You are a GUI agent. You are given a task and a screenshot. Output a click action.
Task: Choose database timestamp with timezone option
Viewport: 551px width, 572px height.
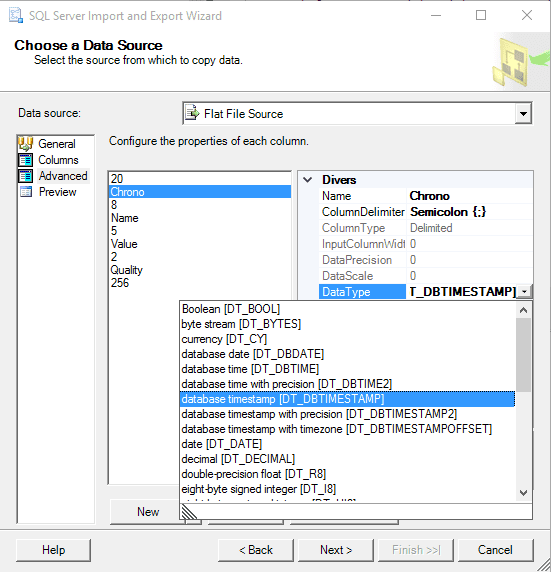point(347,429)
